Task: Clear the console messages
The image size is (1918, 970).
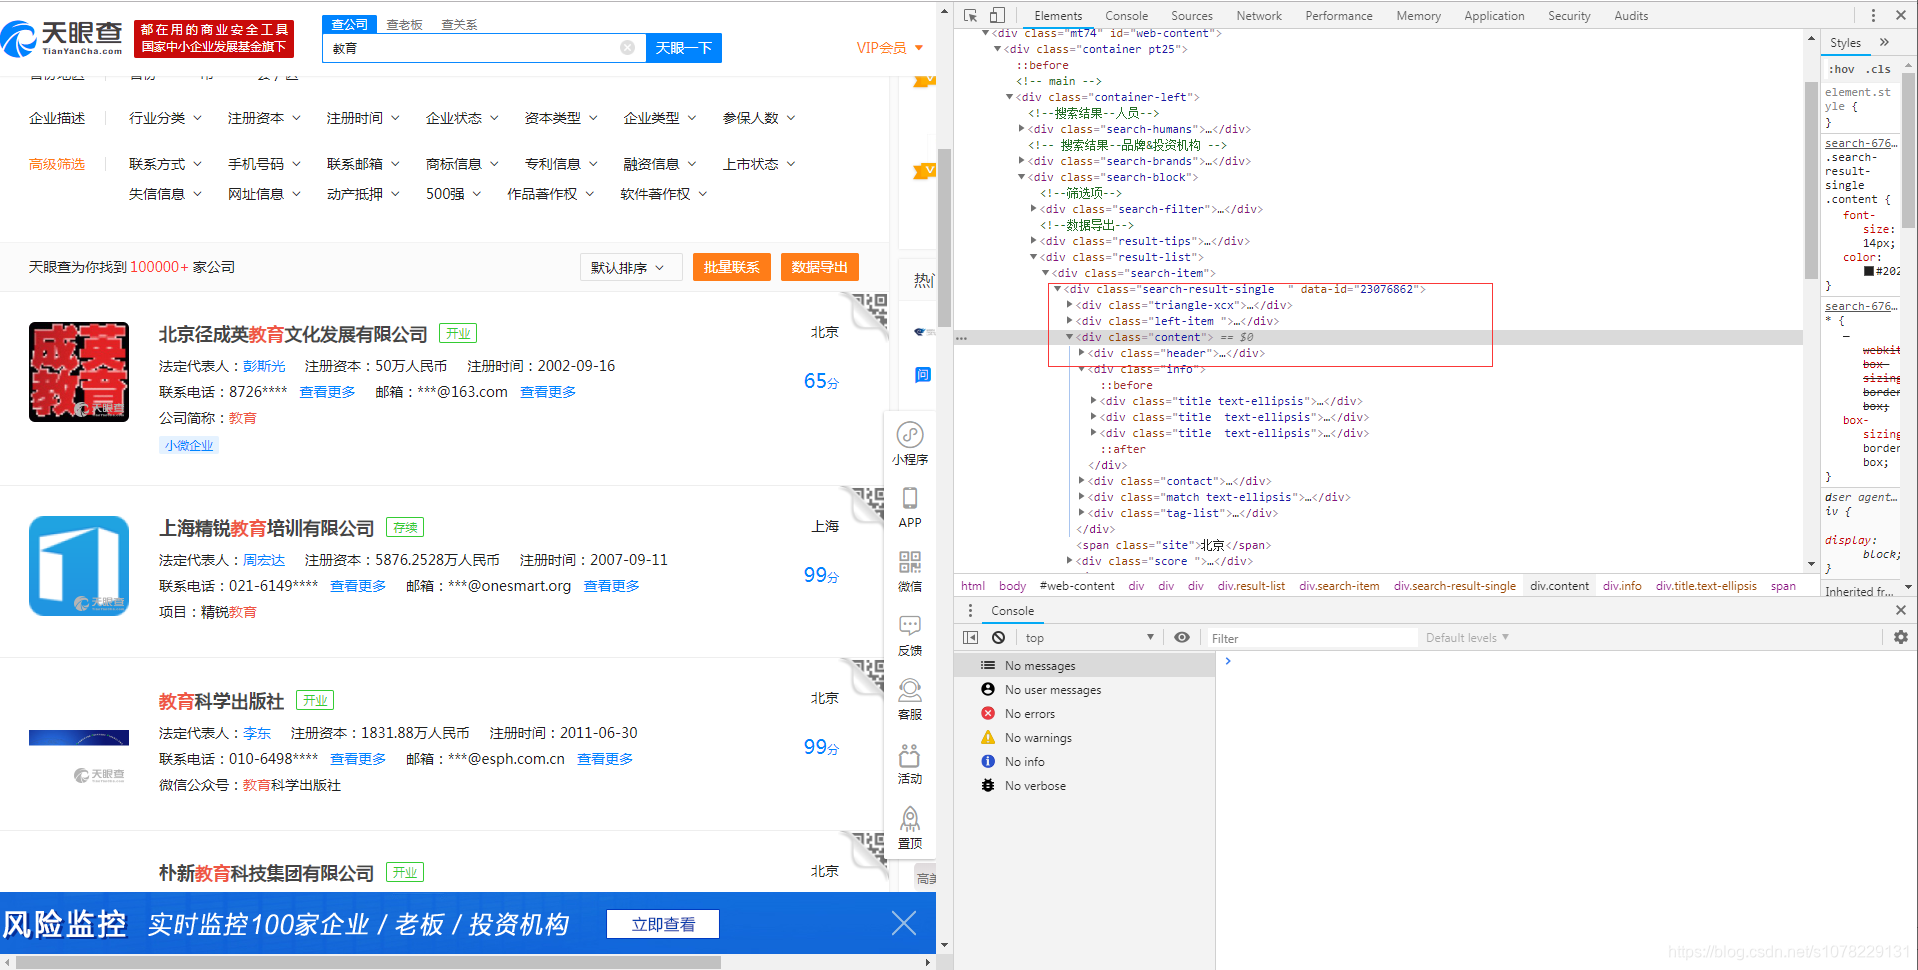Action: coord(999,637)
